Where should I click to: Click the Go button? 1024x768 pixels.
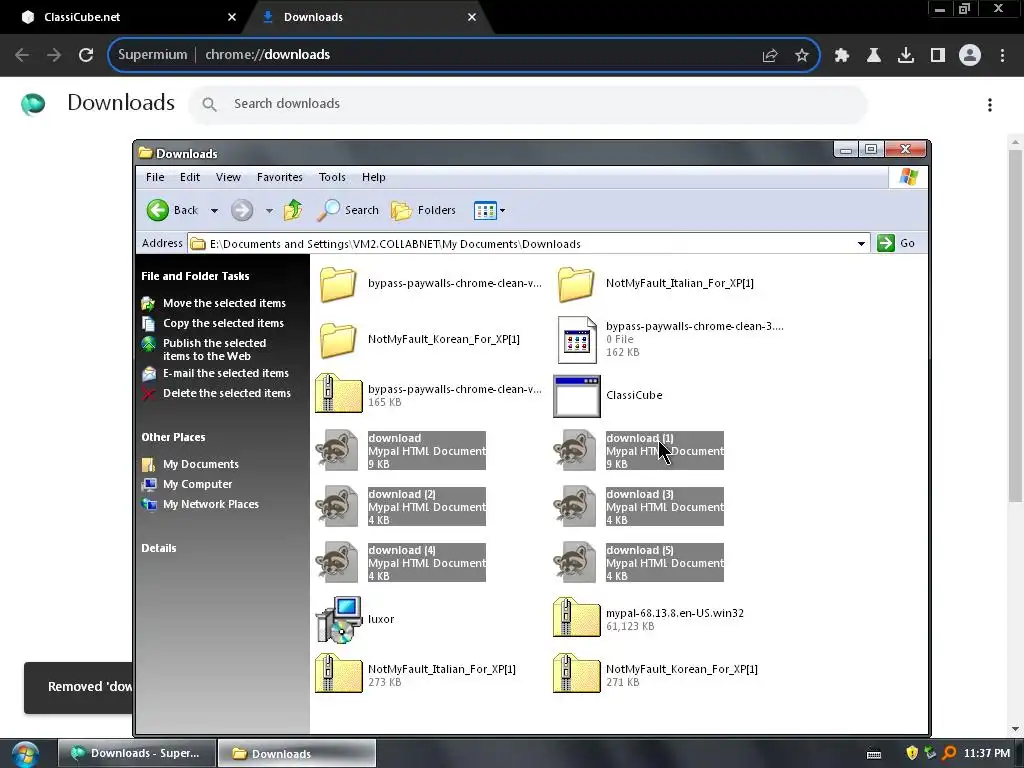click(x=896, y=243)
